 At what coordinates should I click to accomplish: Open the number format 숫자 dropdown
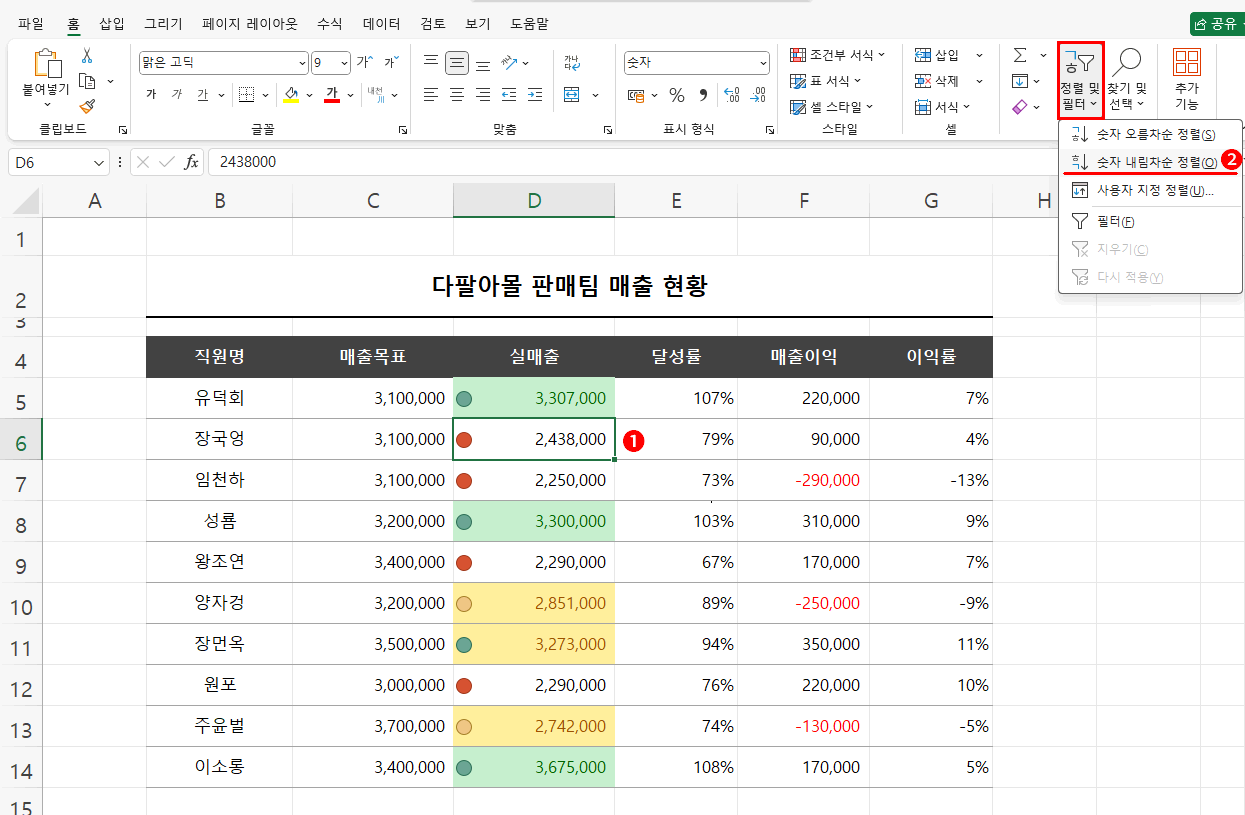pyautogui.click(x=763, y=63)
